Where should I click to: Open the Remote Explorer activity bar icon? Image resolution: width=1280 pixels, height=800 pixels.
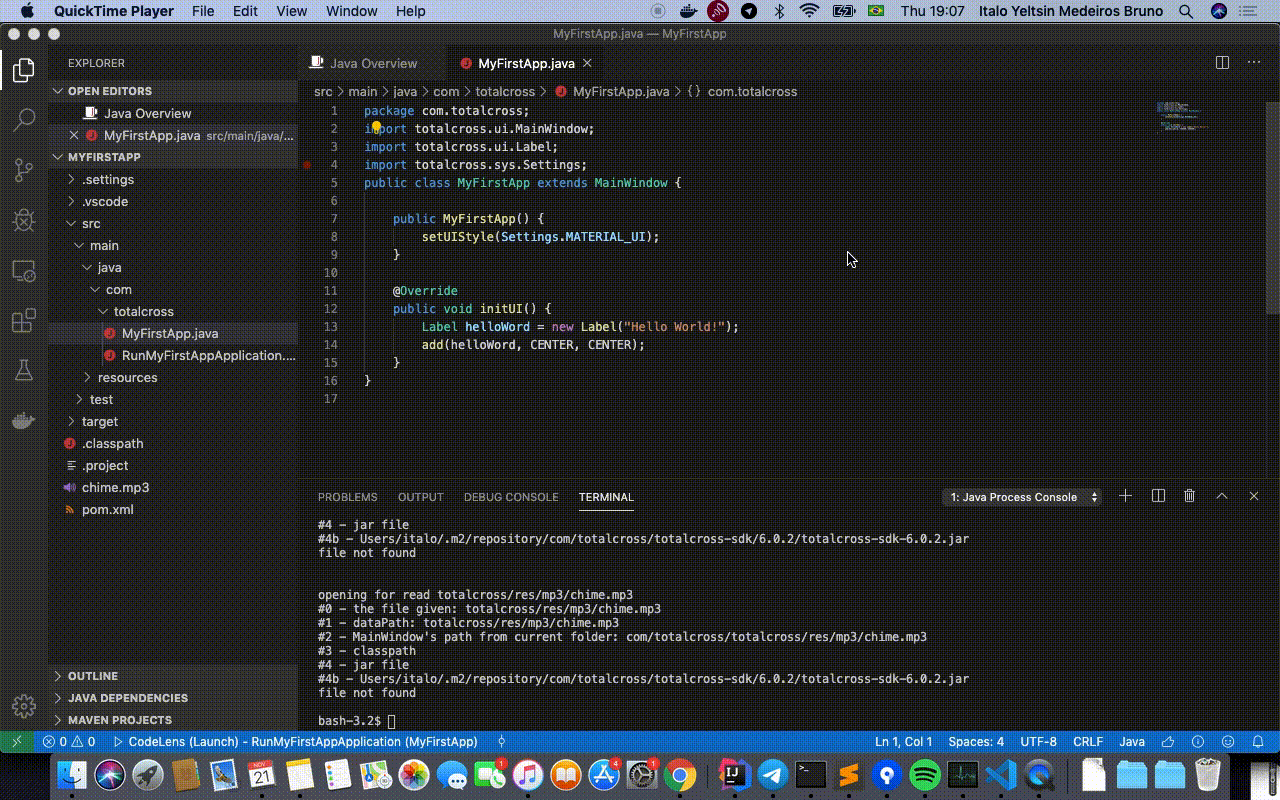(24, 271)
